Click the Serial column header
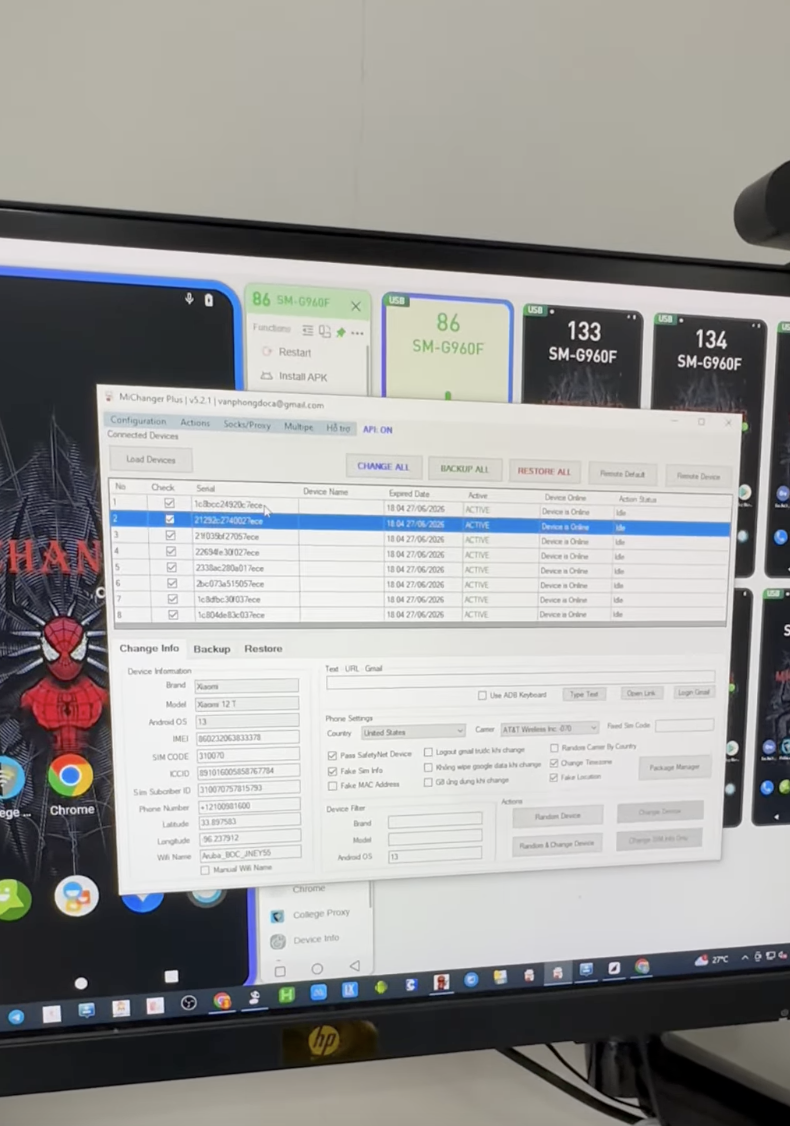Viewport: 790px width, 1126px height. coord(205,488)
